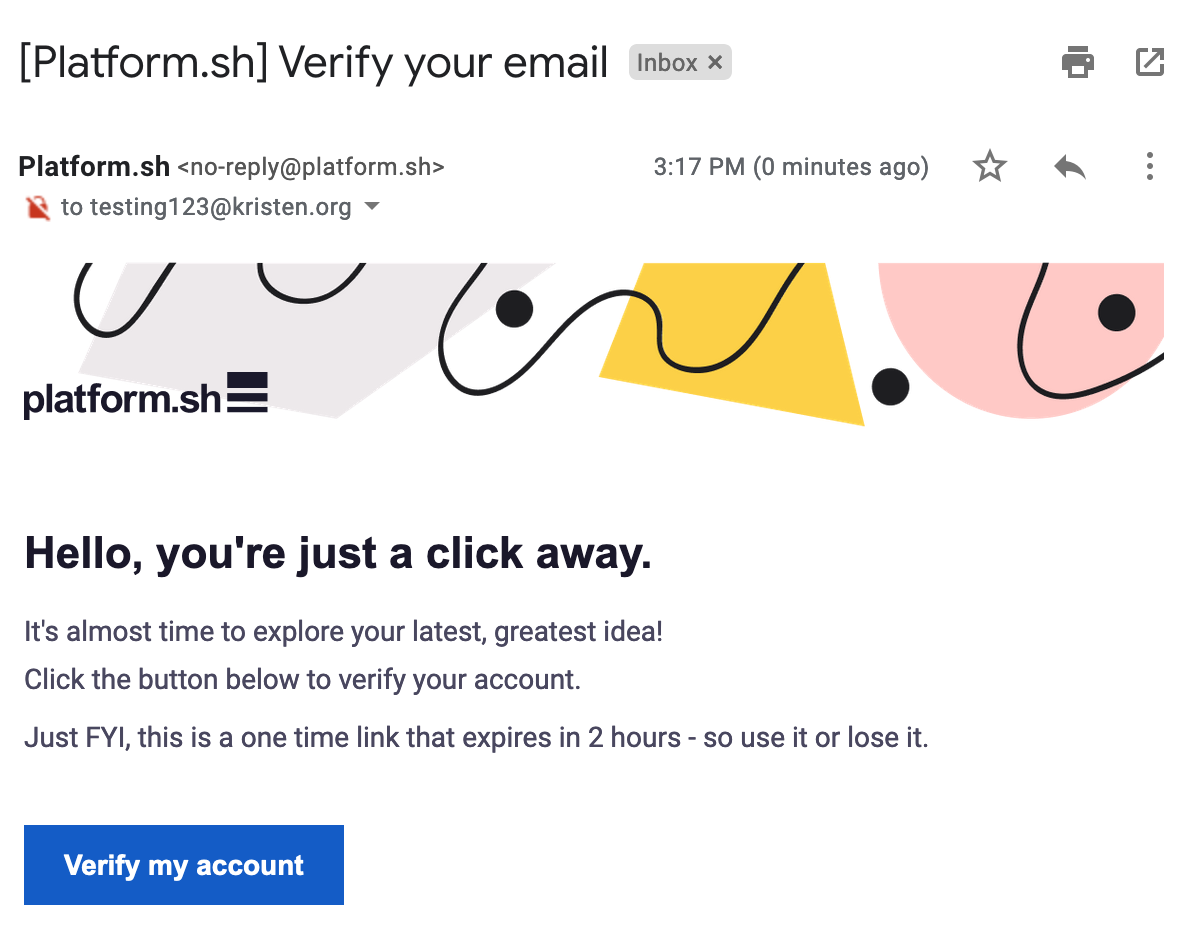Click the expires in 2 hours sentence
The width and height of the screenshot is (1186, 932).
(x=476, y=738)
